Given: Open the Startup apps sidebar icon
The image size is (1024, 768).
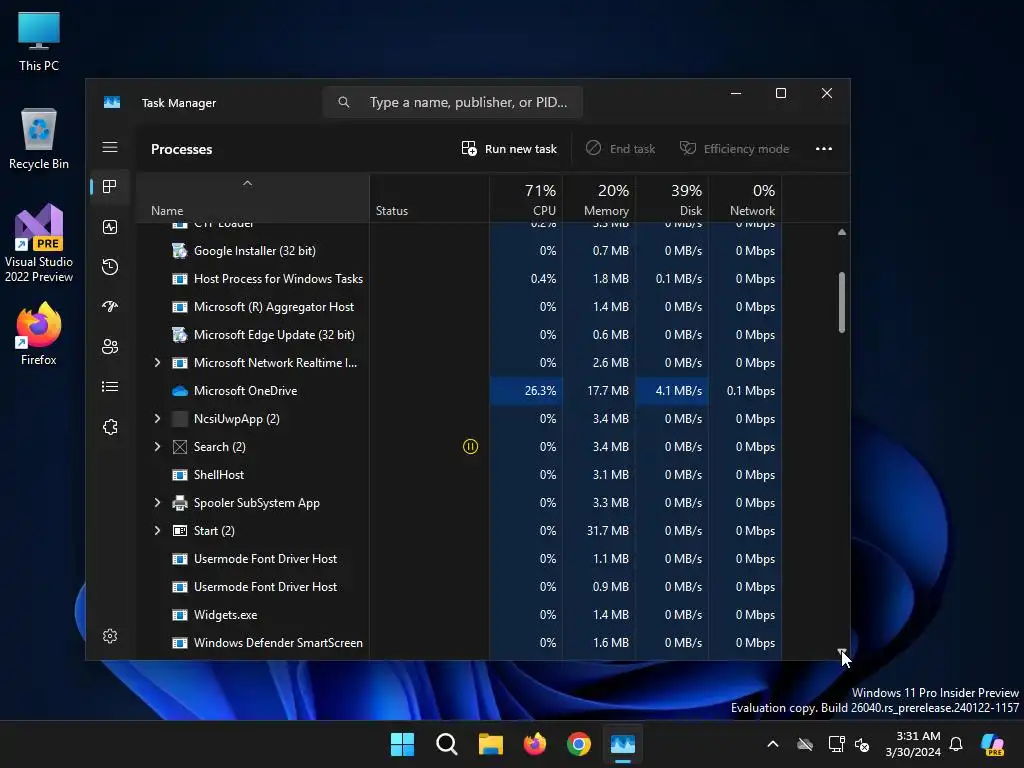Looking at the screenshot, I should tap(110, 306).
